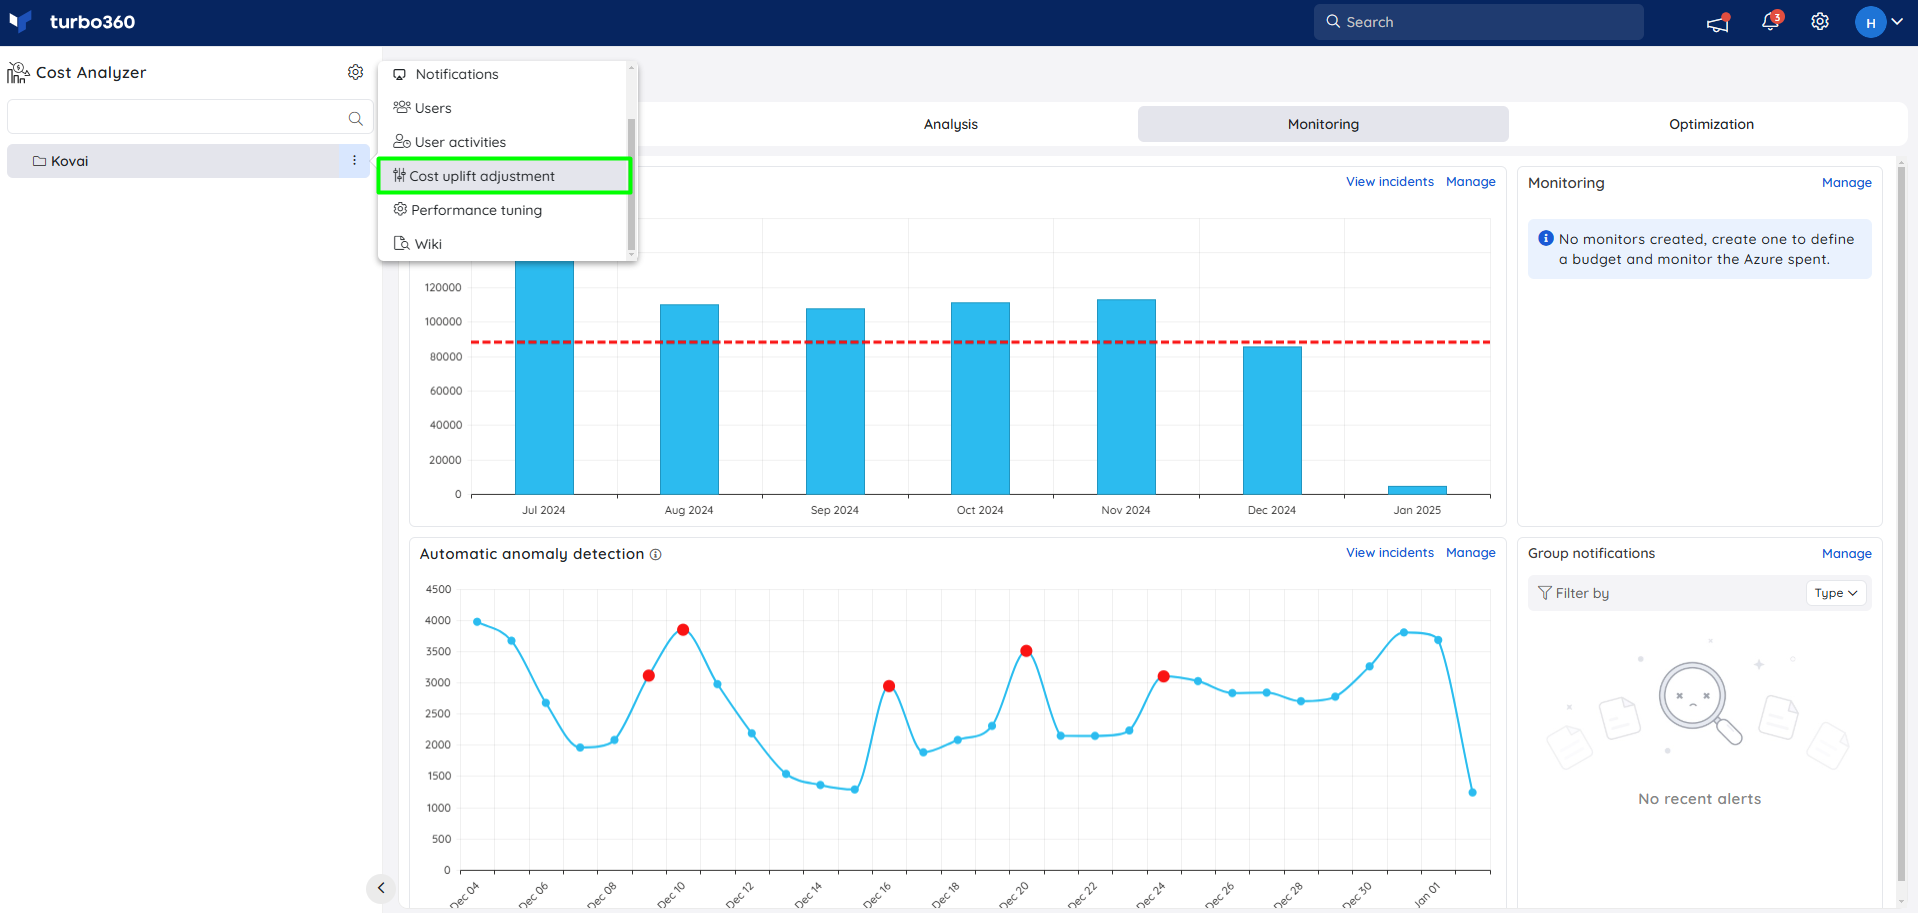Click the turbo360 logo icon

point(20,21)
